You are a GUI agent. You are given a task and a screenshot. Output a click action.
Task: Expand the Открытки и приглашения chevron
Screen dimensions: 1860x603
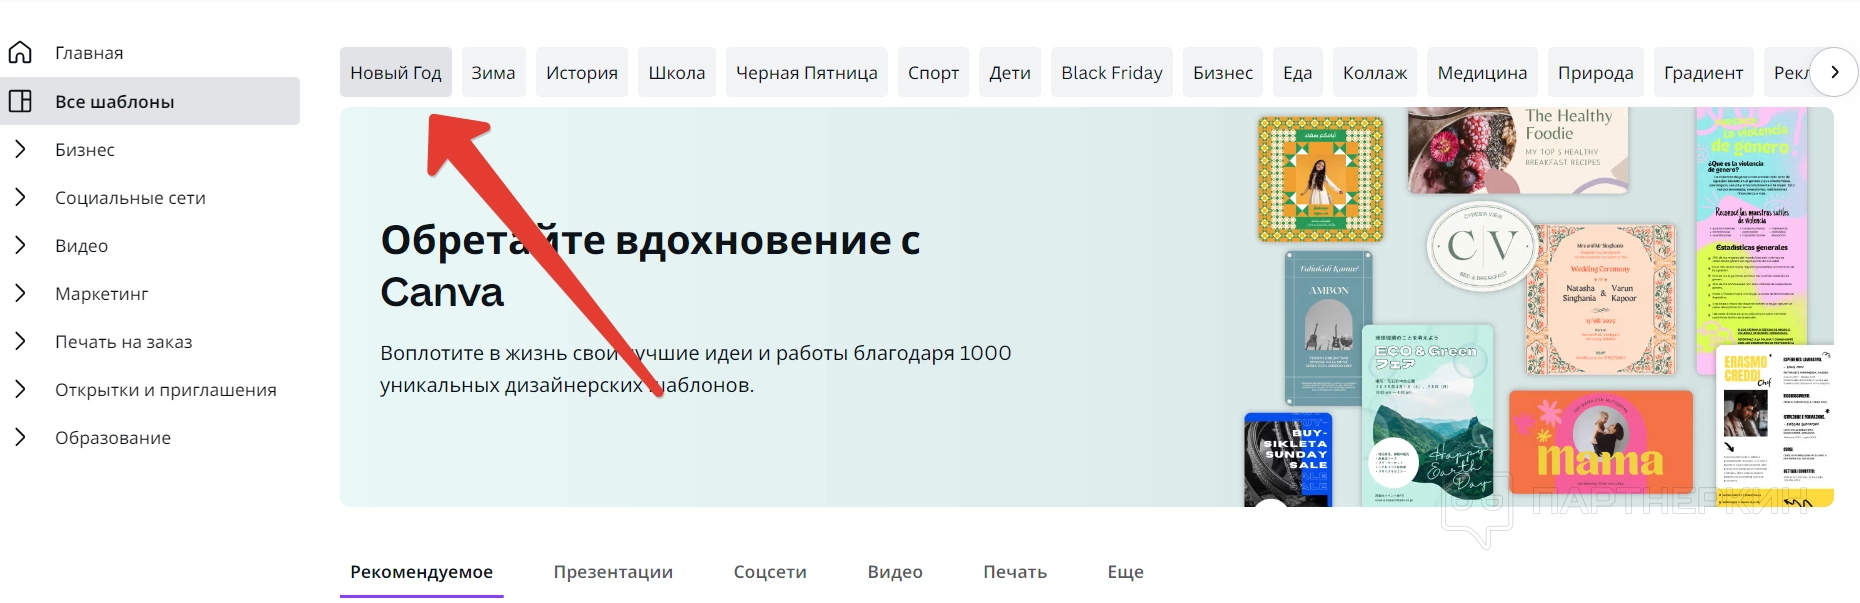pos(20,389)
